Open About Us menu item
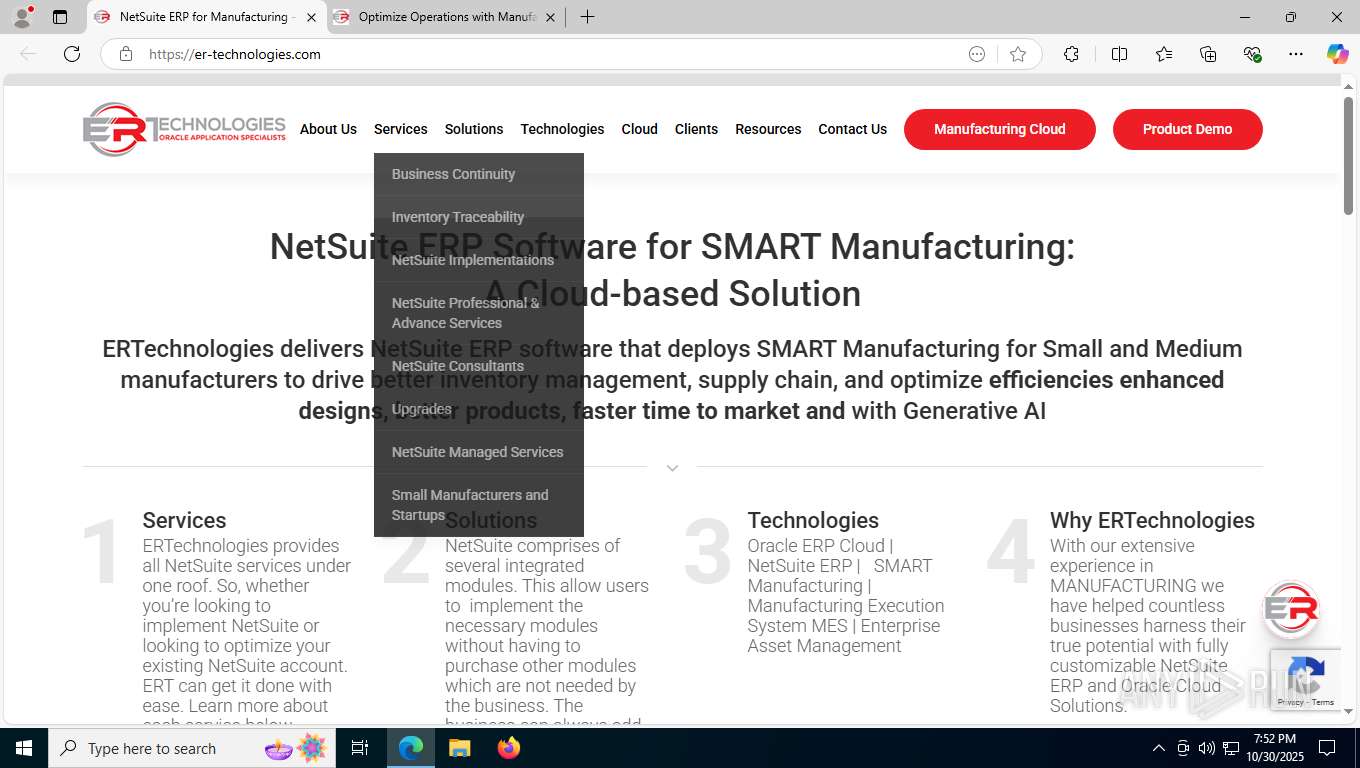Screen dimensions: 1360x768 click(x=328, y=129)
